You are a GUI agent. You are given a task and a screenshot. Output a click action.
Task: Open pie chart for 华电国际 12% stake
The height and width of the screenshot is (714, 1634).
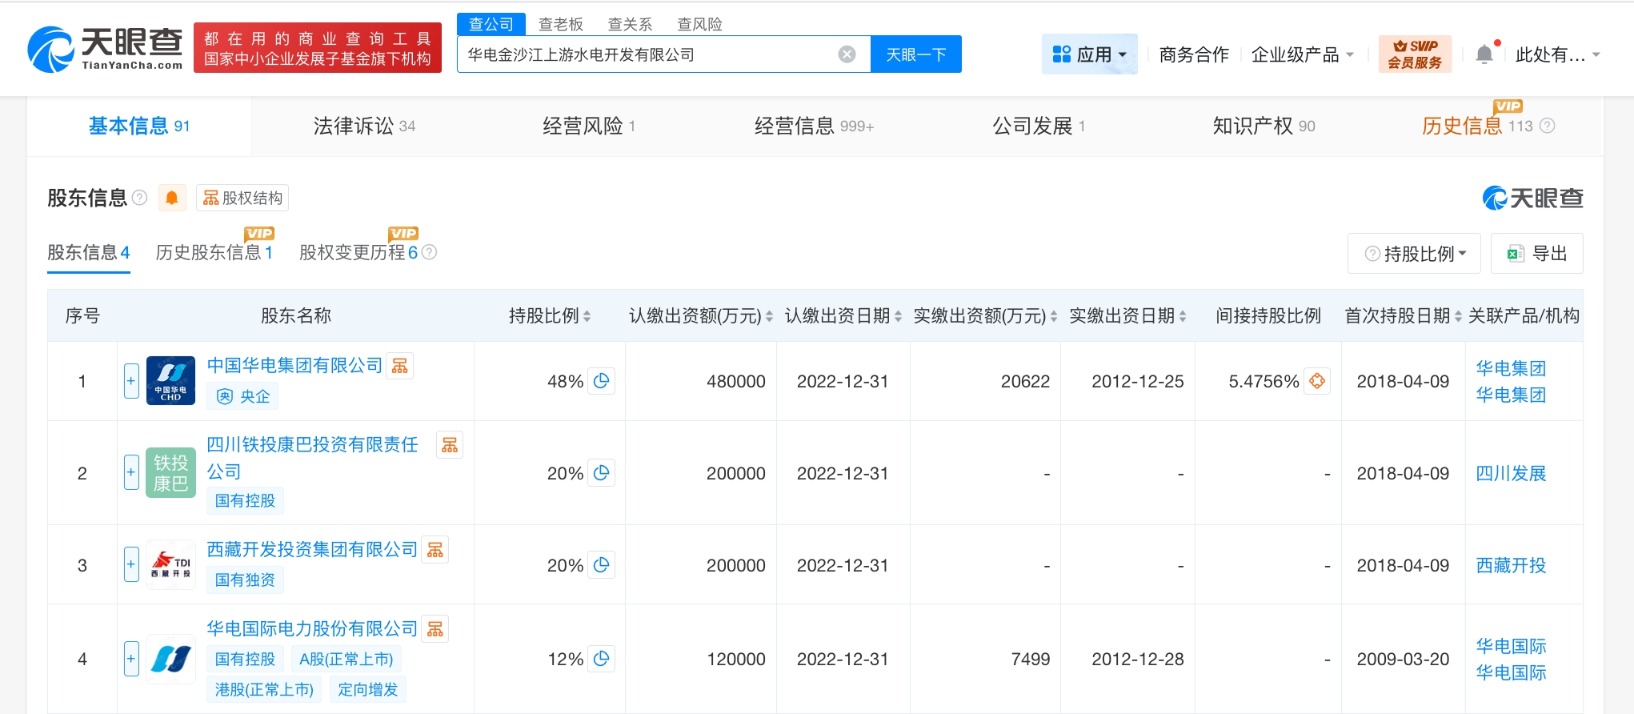601,659
